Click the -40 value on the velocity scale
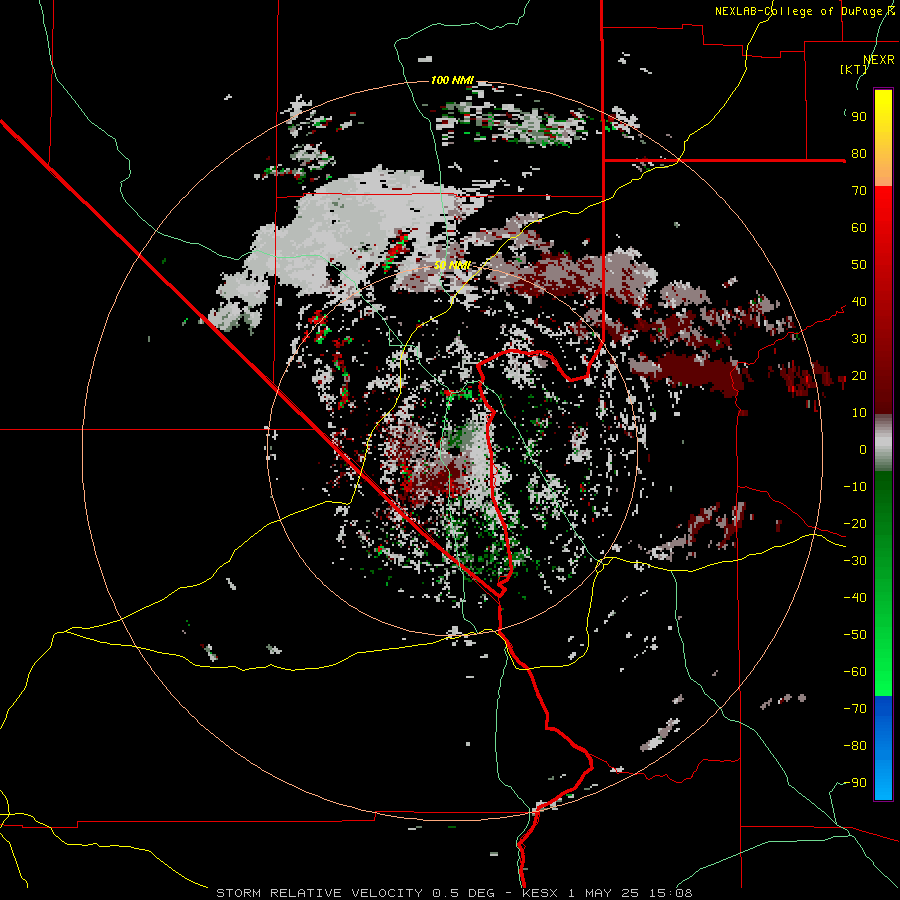This screenshot has width=900, height=900. 855,598
